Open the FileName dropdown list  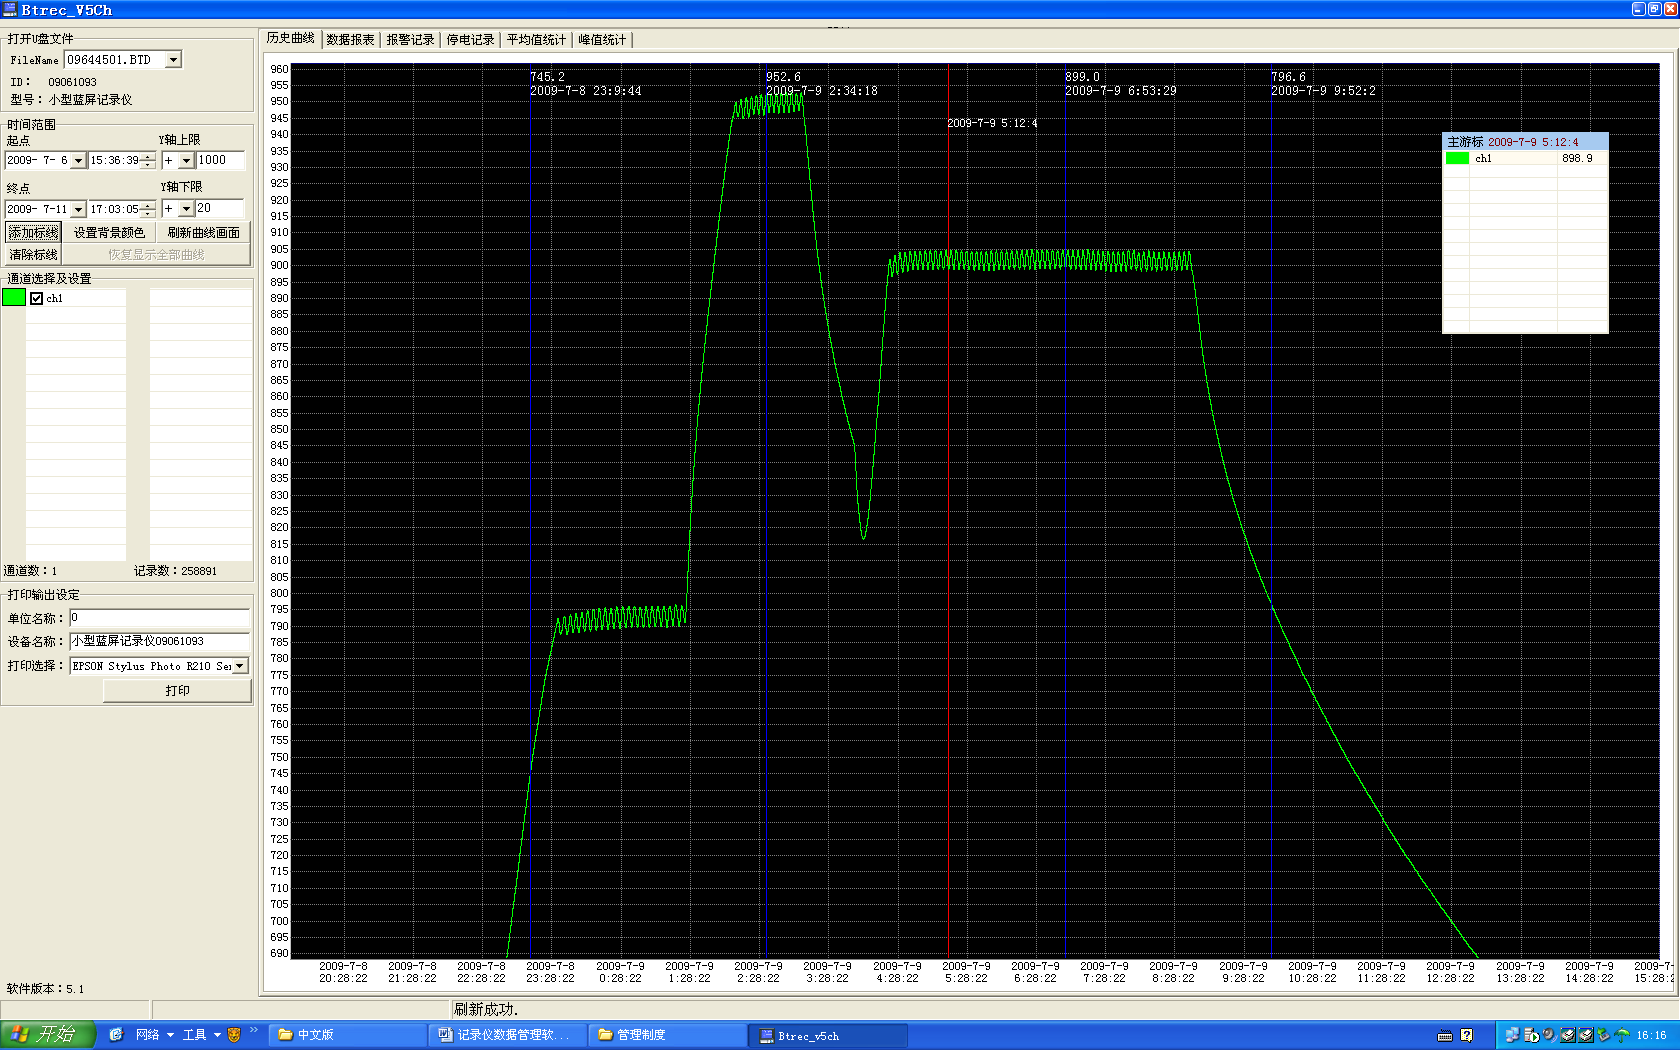pos(173,60)
